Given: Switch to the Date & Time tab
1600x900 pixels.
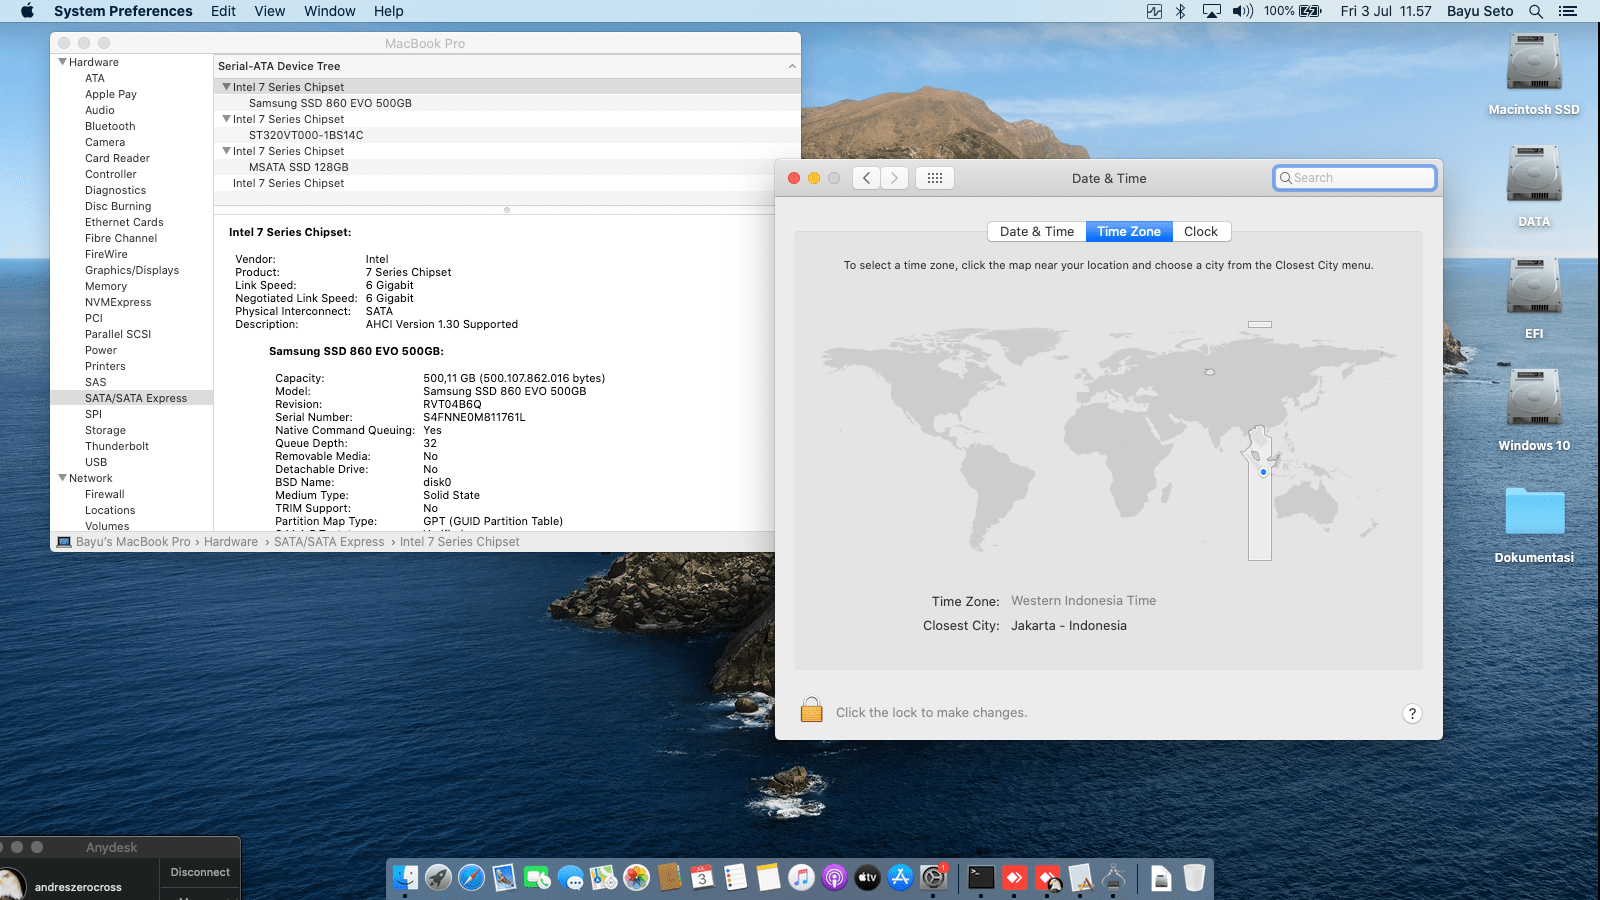Looking at the screenshot, I should tap(1037, 231).
